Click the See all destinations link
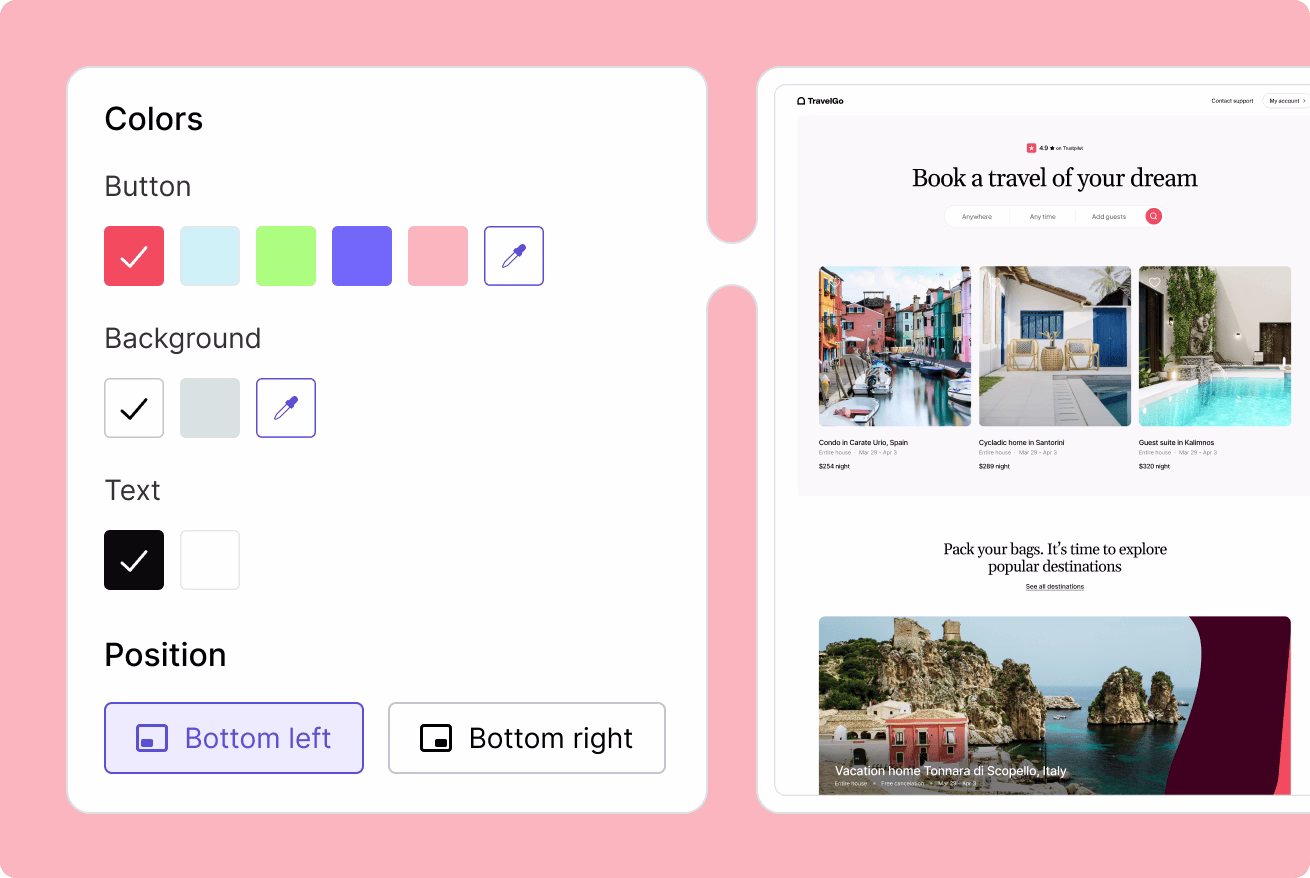 (x=1054, y=587)
